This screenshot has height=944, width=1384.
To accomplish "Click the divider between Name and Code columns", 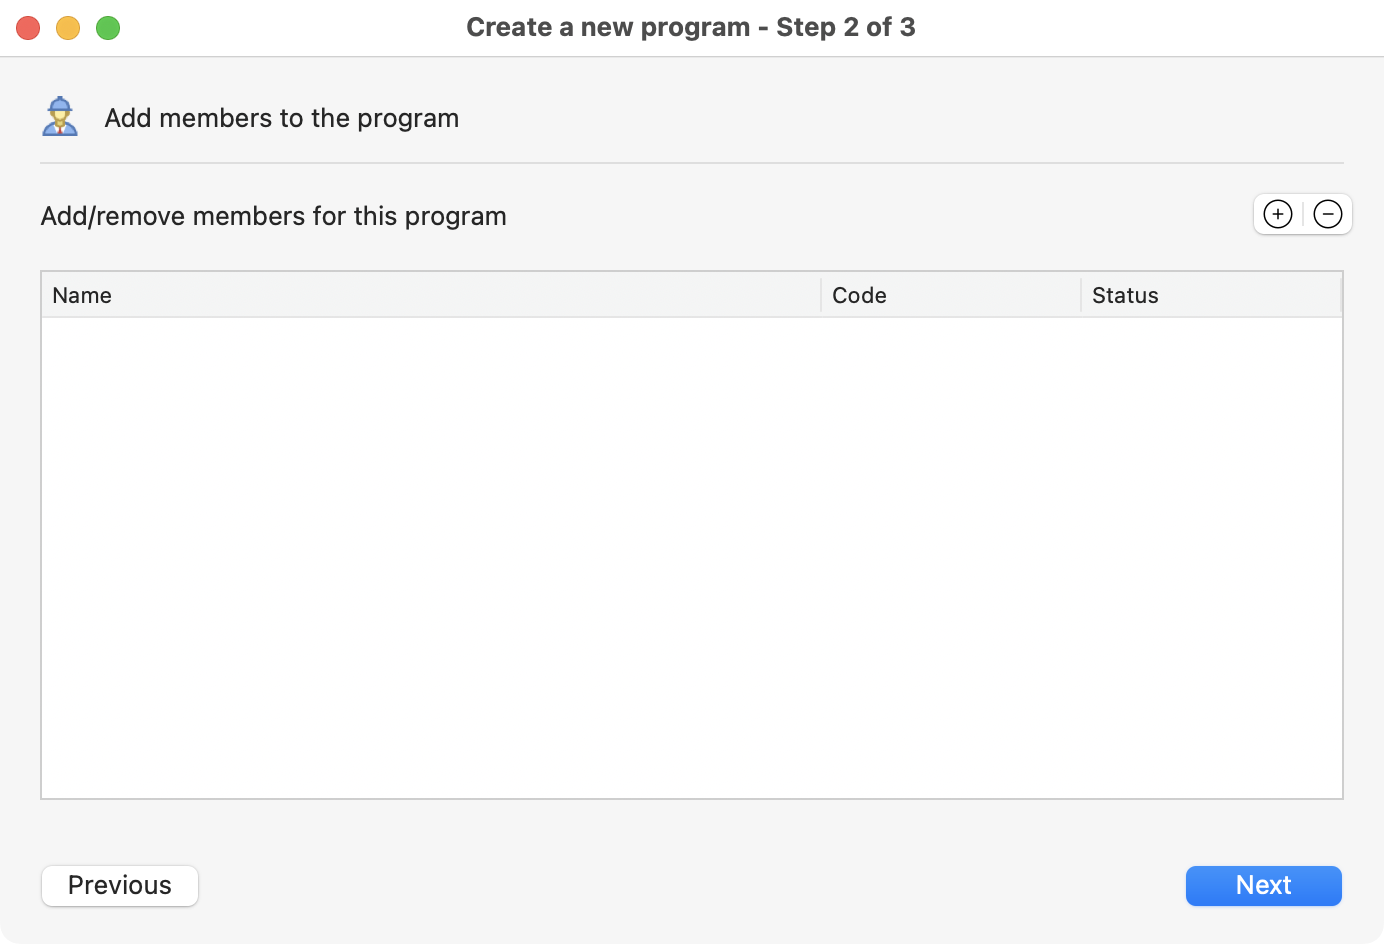I will tap(821, 295).
